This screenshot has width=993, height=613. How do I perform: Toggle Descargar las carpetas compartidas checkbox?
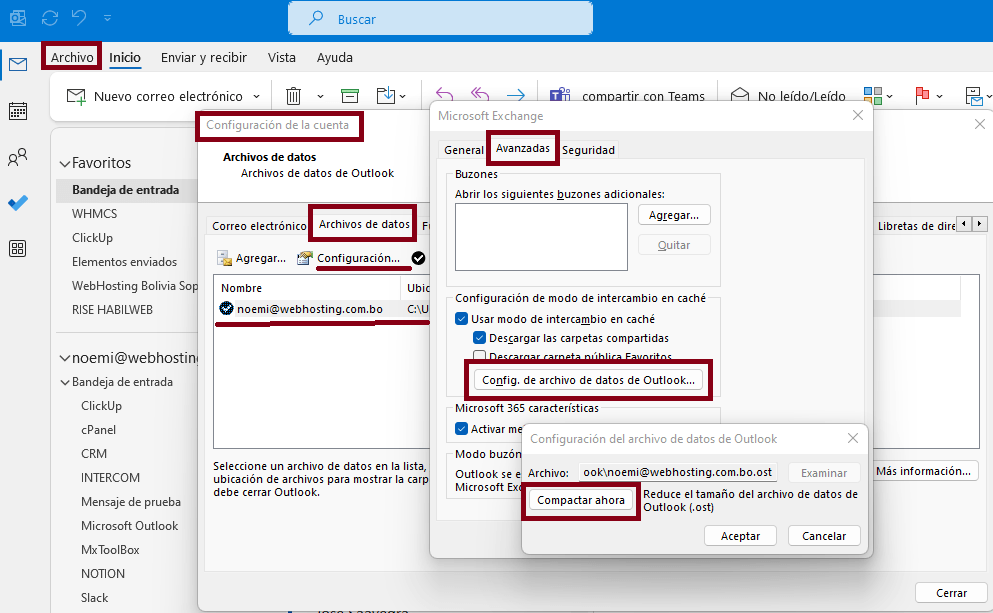[x=479, y=338]
